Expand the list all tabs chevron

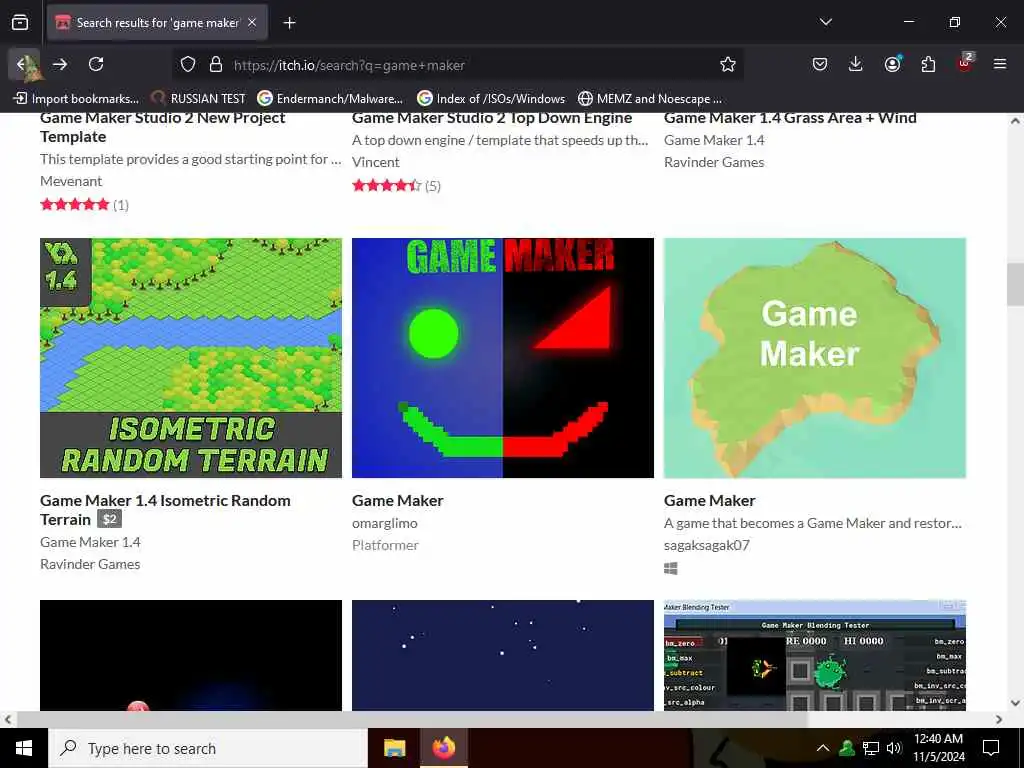coord(825,22)
